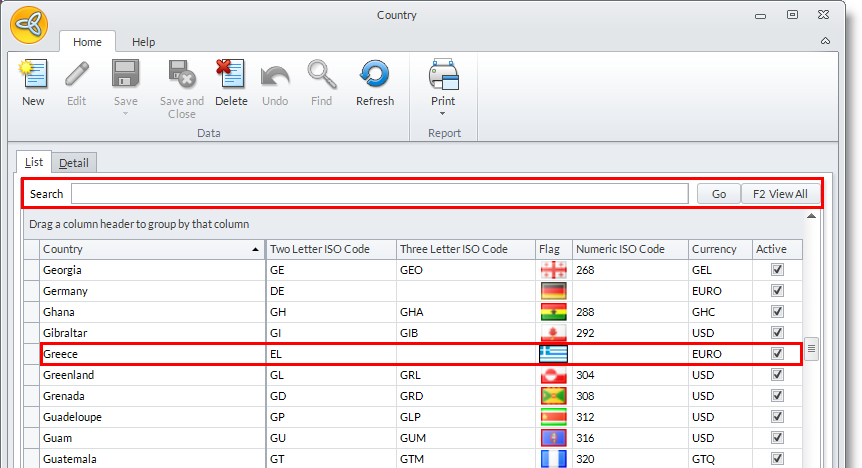Viewport: 862px width, 468px height.
Task: Toggle Active checkbox for Greece row
Action: [777, 354]
